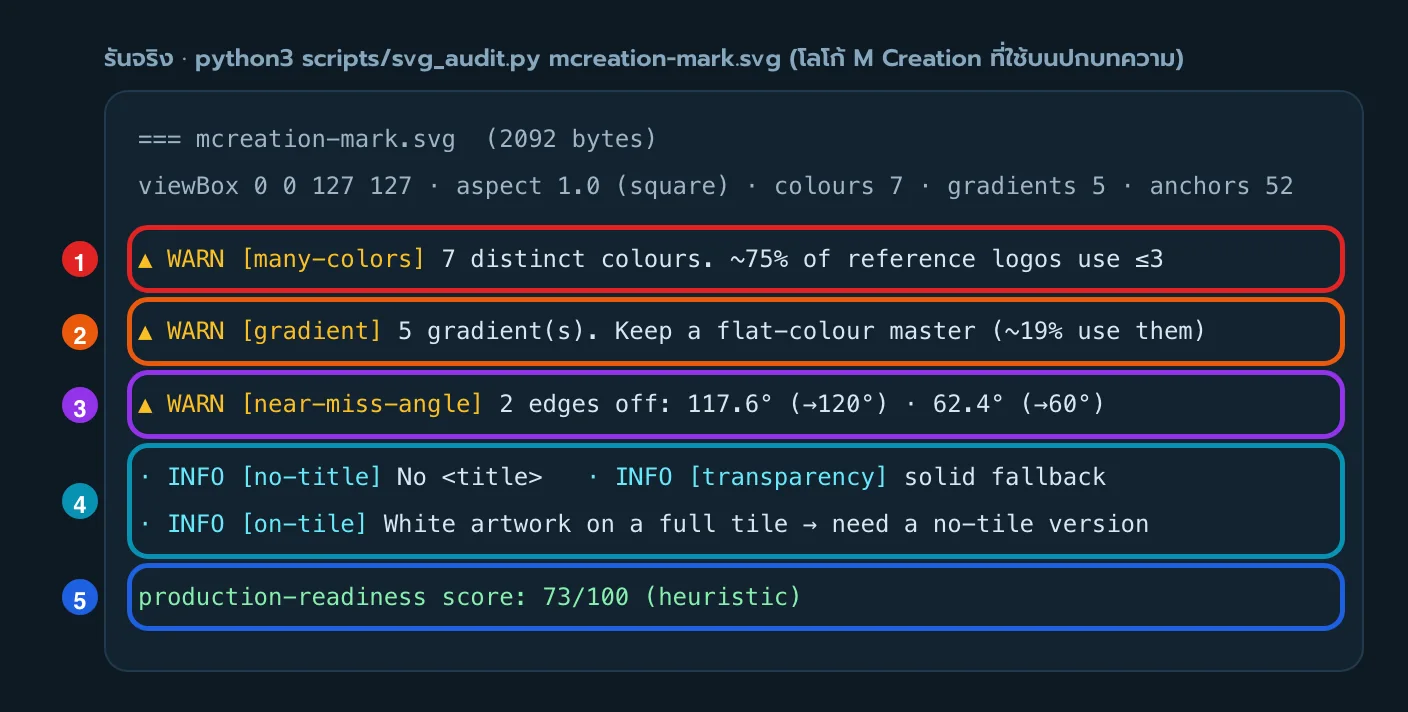Viewport: 1408px width, 712px height.
Task: Select 'viewBox 0 0 127 127' value
Action: coord(275,186)
